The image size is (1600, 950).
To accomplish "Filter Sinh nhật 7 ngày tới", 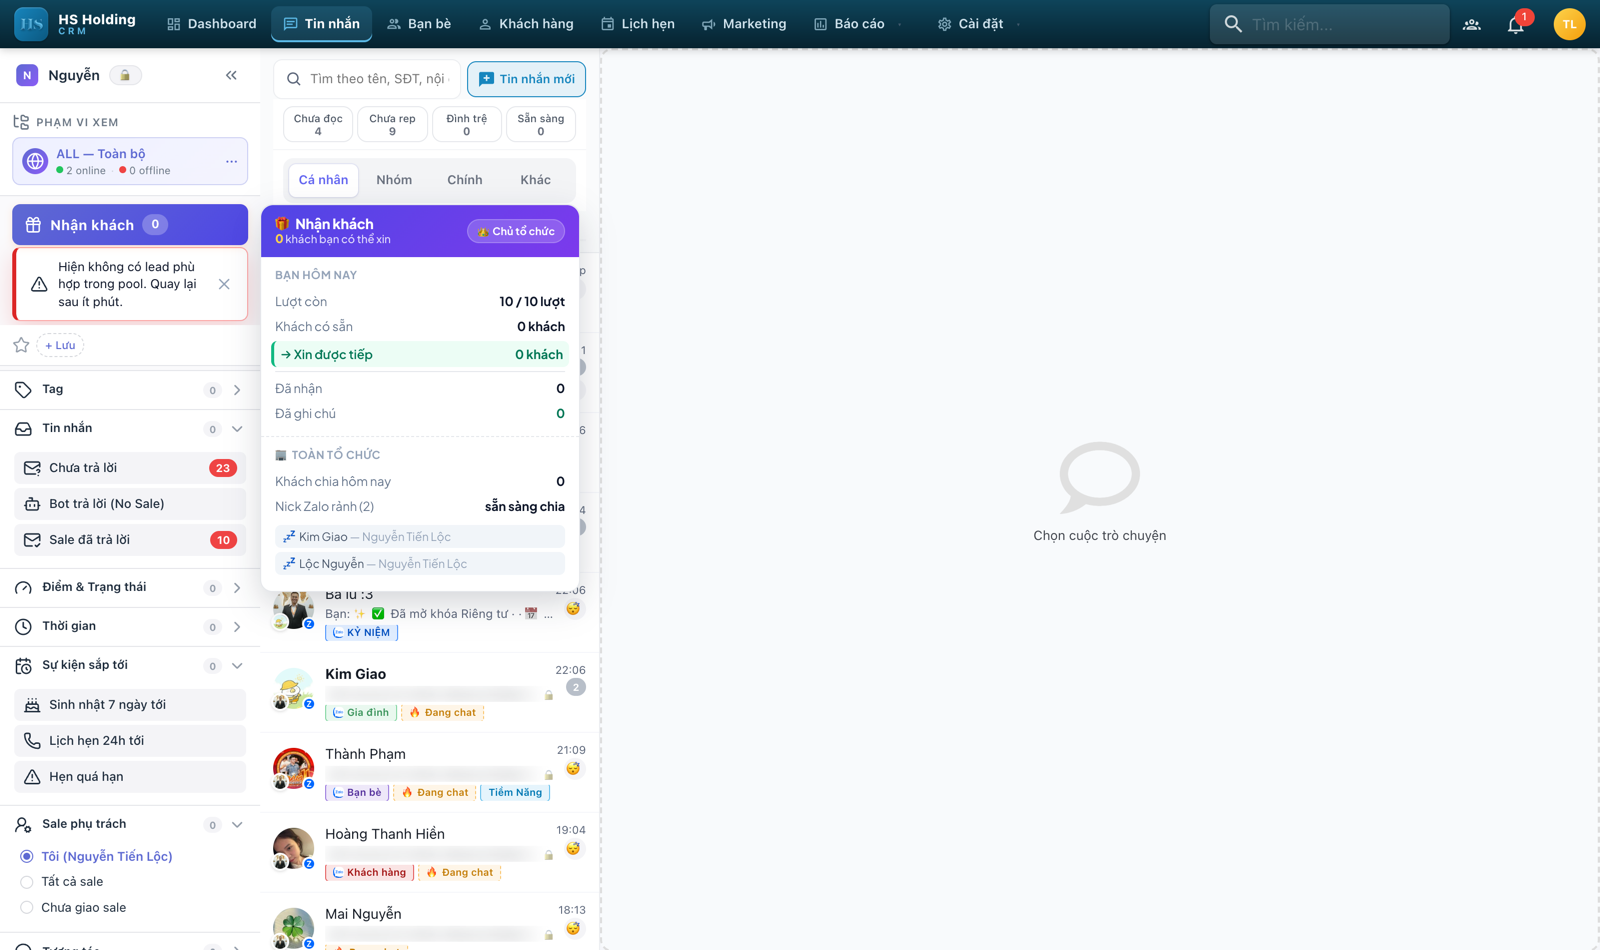I will point(130,705).
